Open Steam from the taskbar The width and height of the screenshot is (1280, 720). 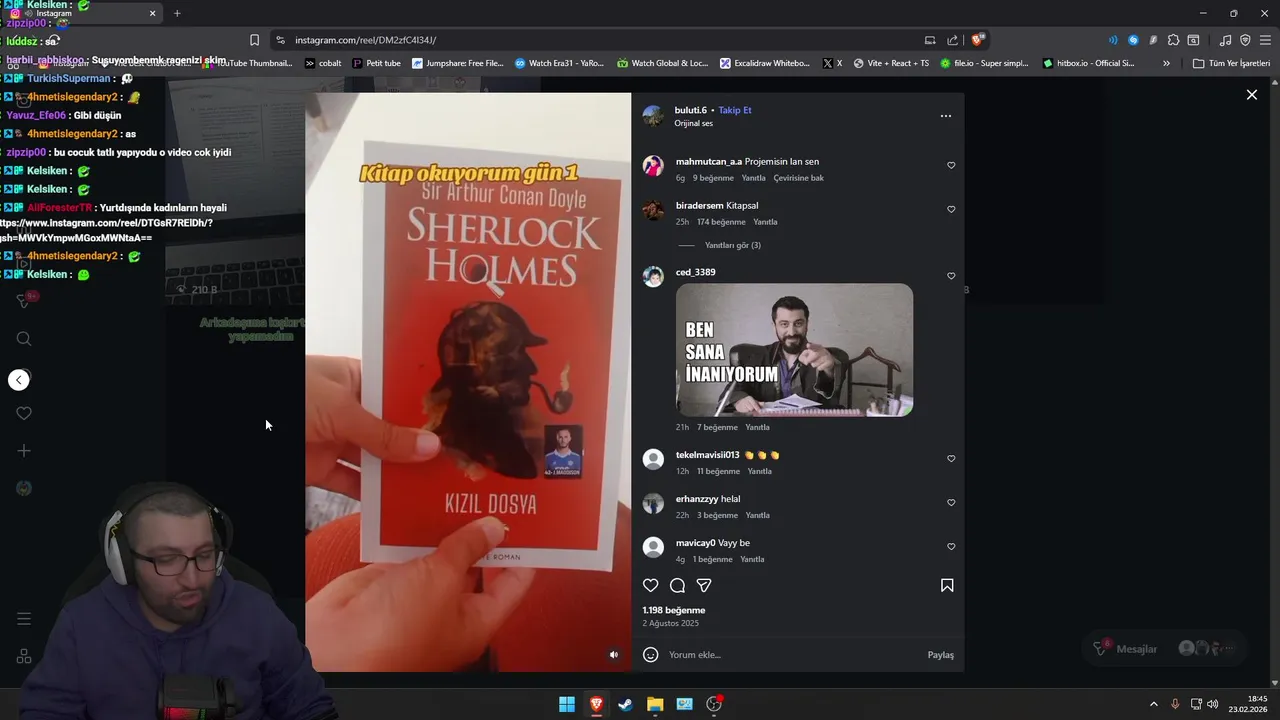click(625, 704)
